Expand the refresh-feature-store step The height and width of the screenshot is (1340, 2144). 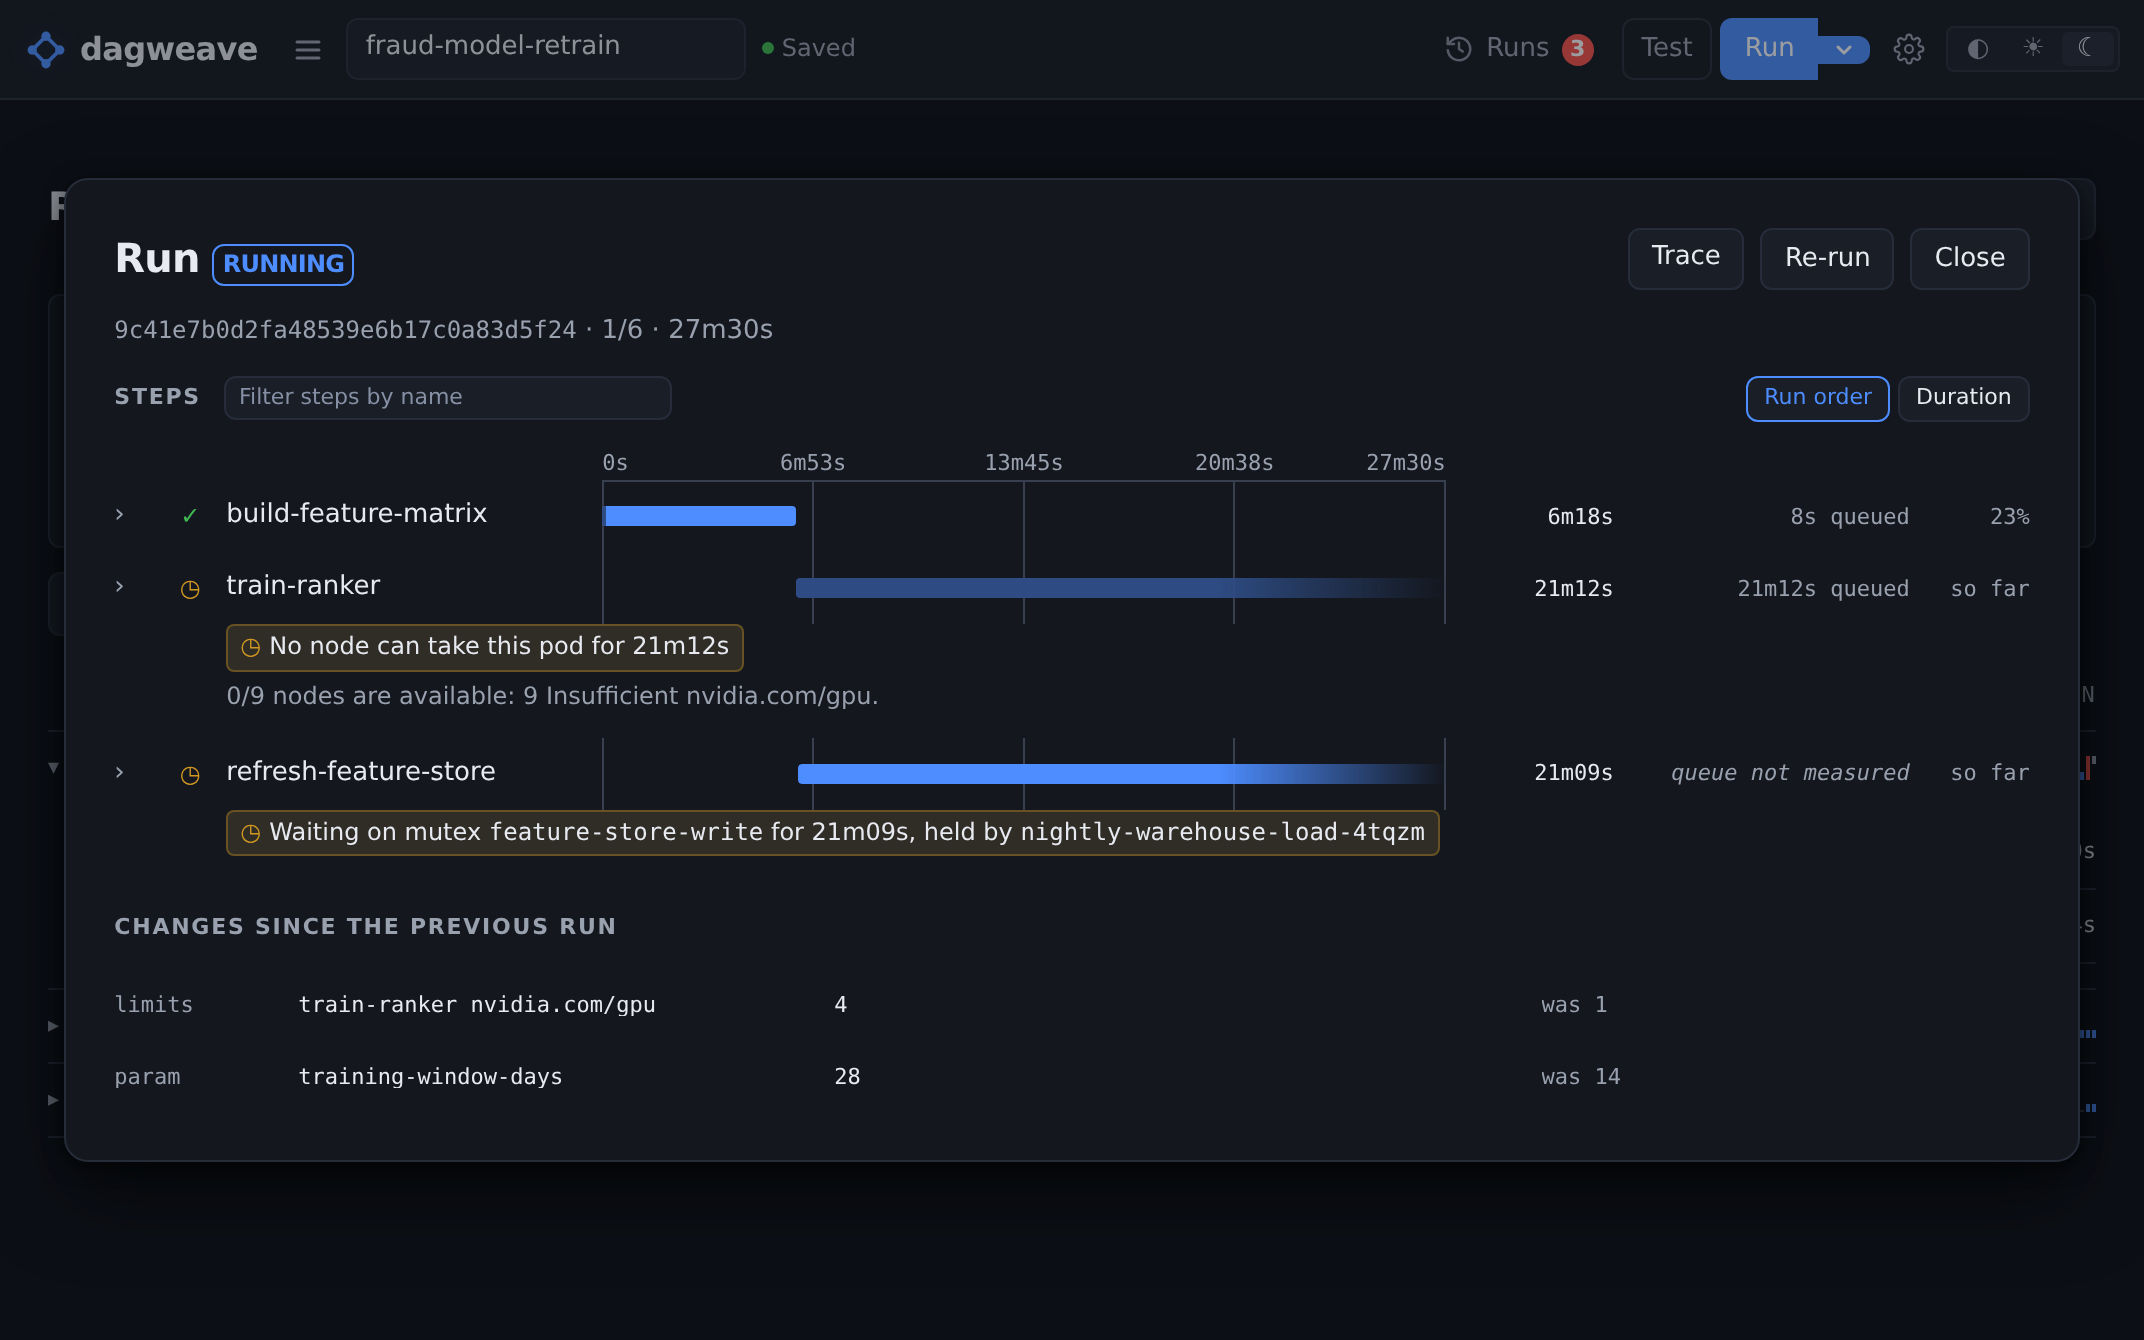pos(120,772)
